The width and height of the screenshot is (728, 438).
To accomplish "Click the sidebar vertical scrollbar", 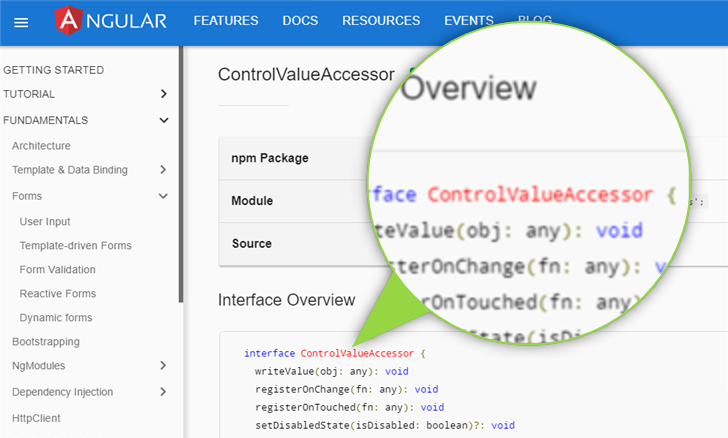I will pos(181,174).
